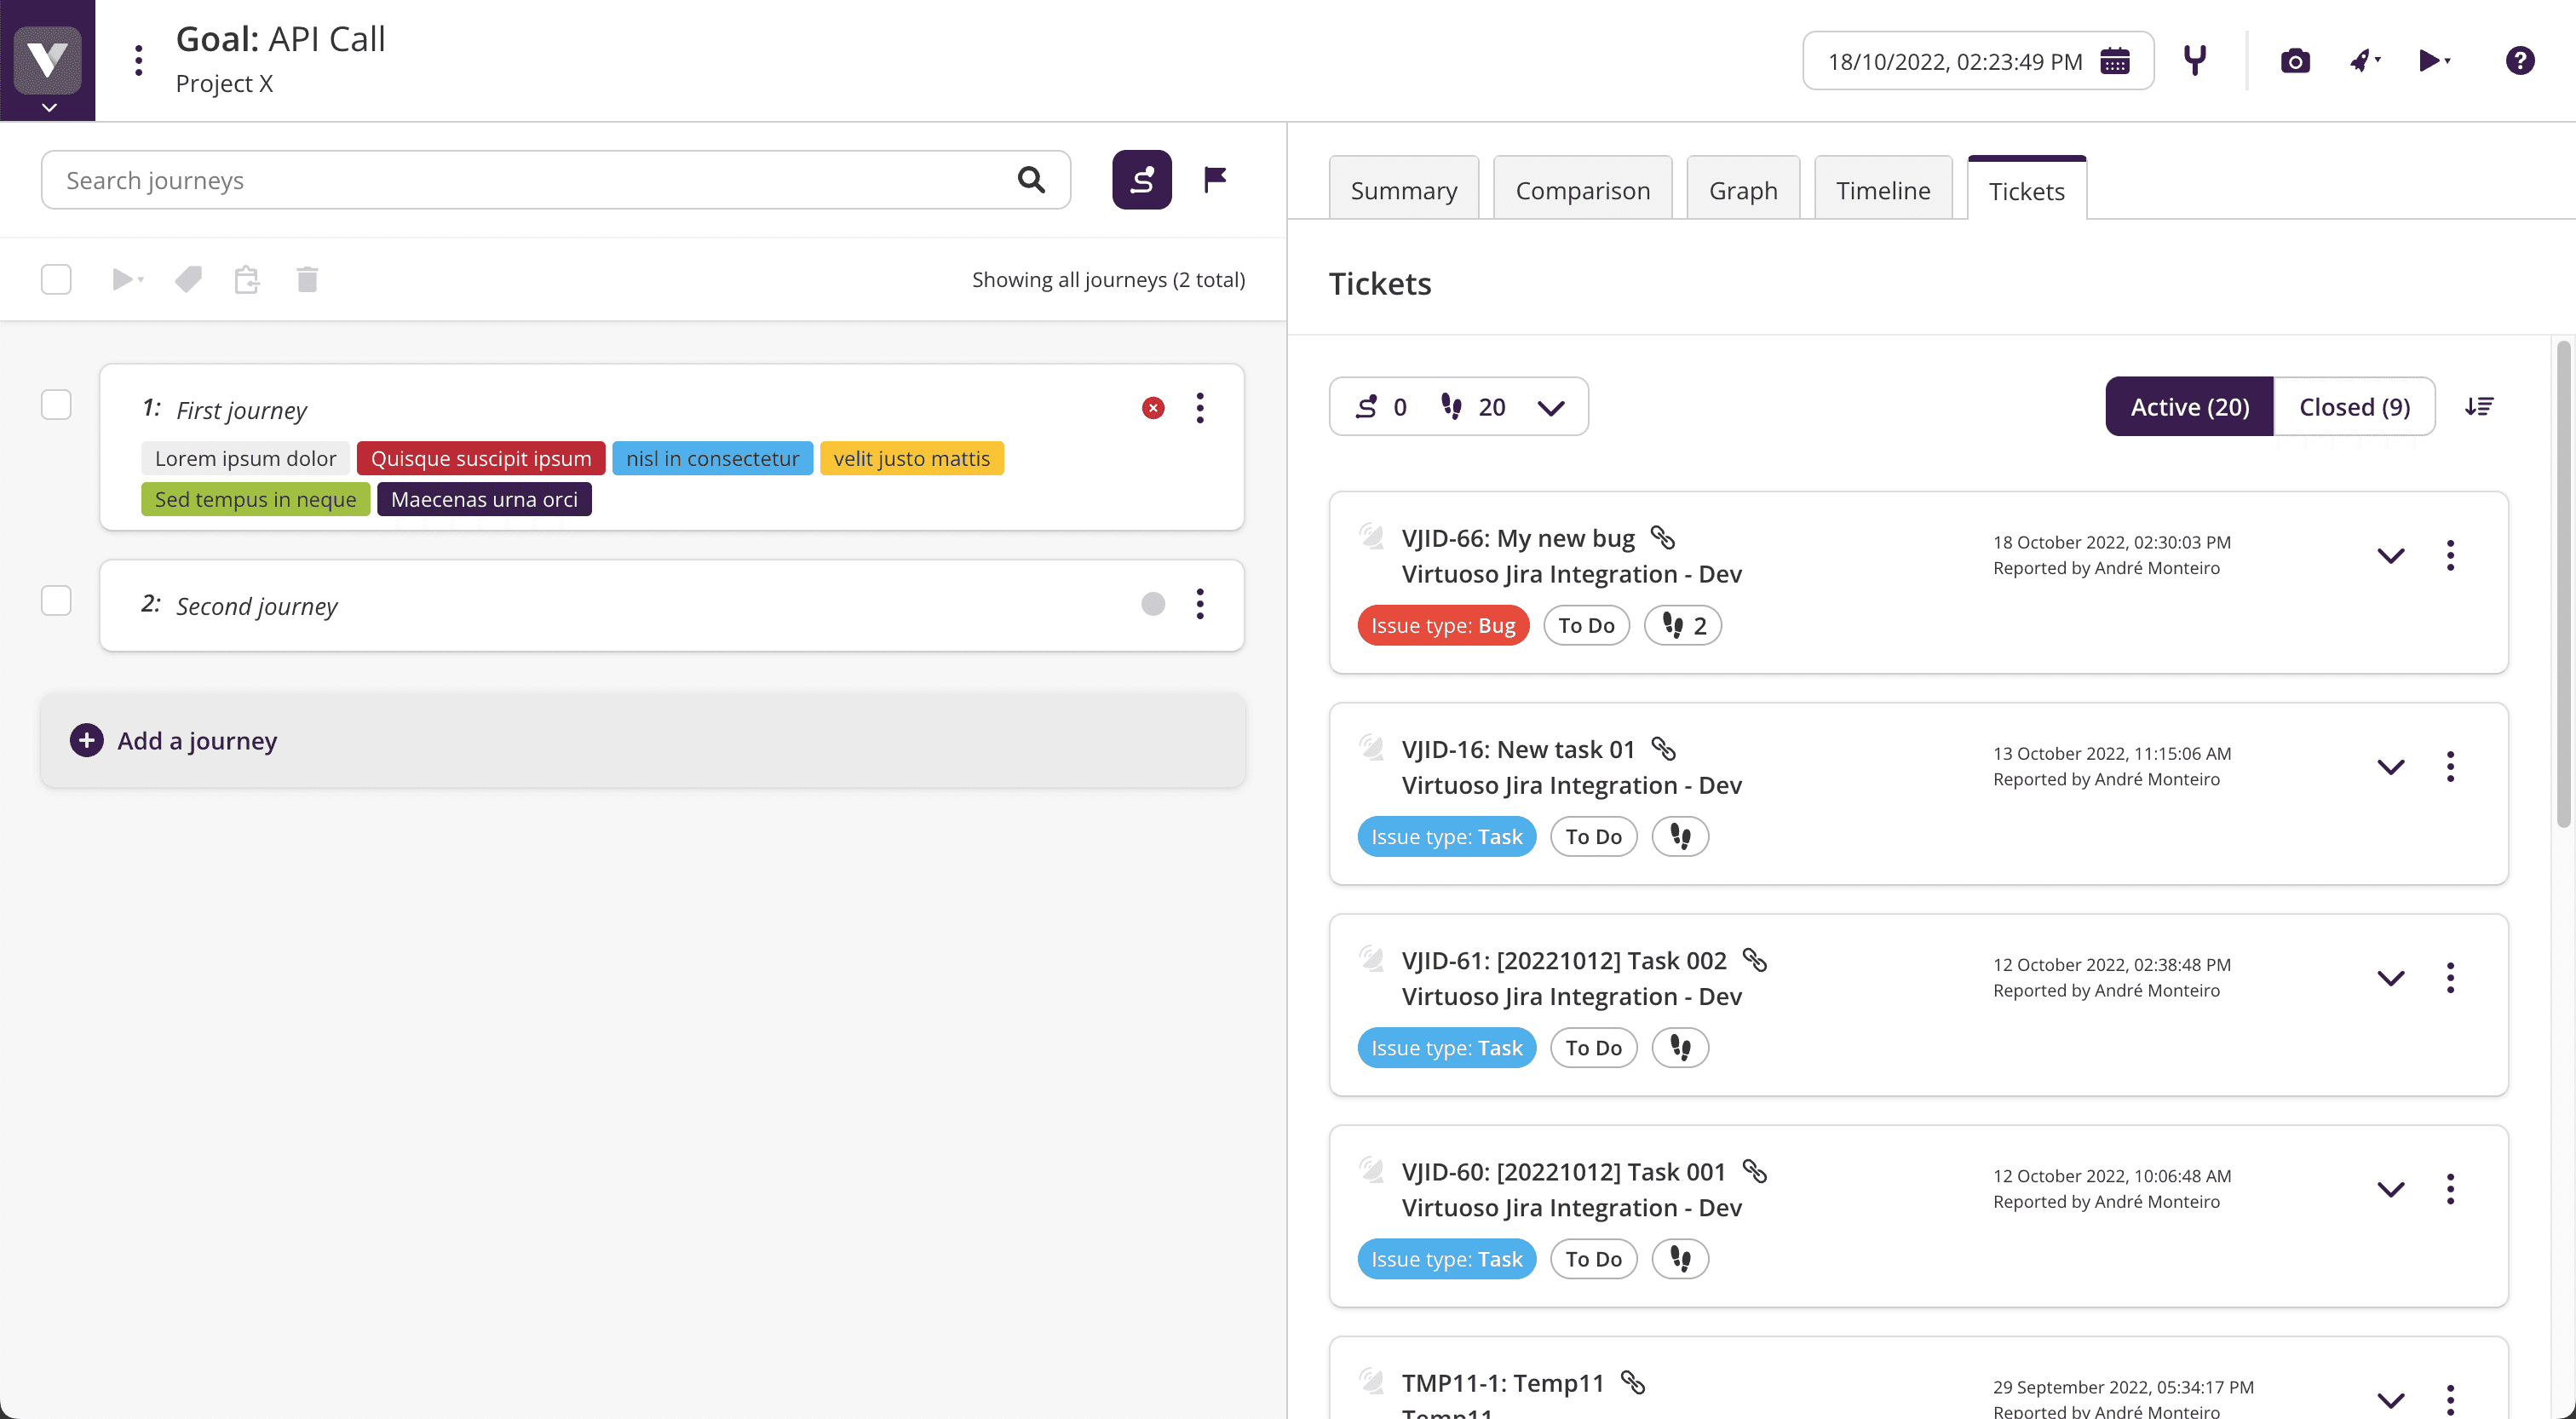Check the First journey checkbox
The width and height of the screenshot is (2576, 1419).
click(56, 405)
